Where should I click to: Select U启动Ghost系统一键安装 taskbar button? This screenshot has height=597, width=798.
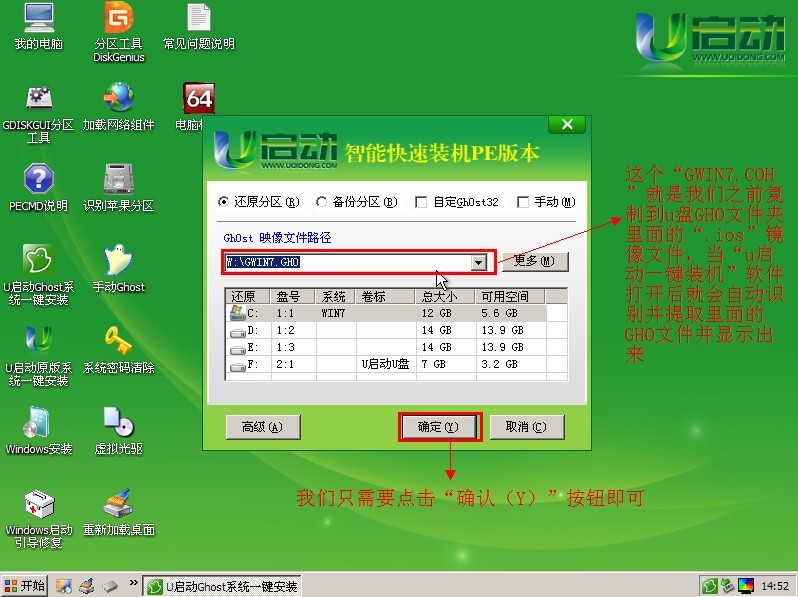click(222, 586)
